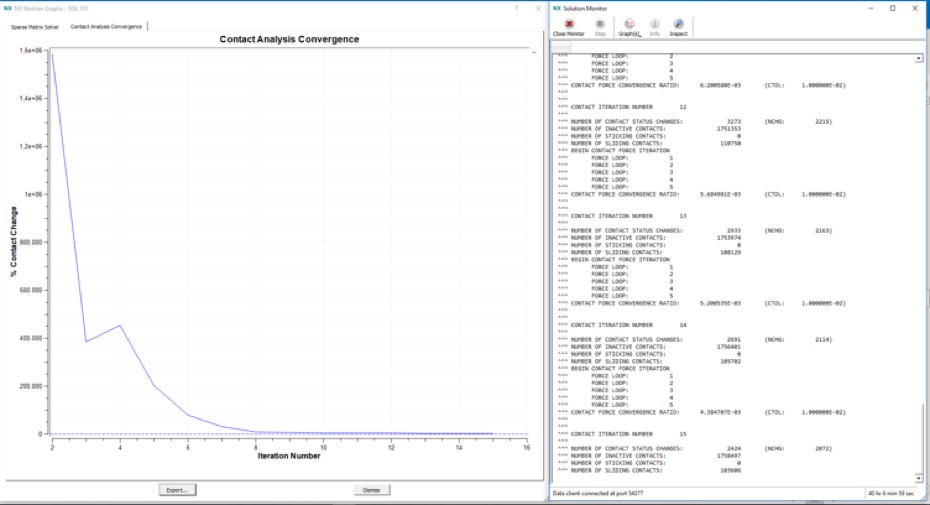Click the NX logo in Nastran Graphs title

pos(8,8)
